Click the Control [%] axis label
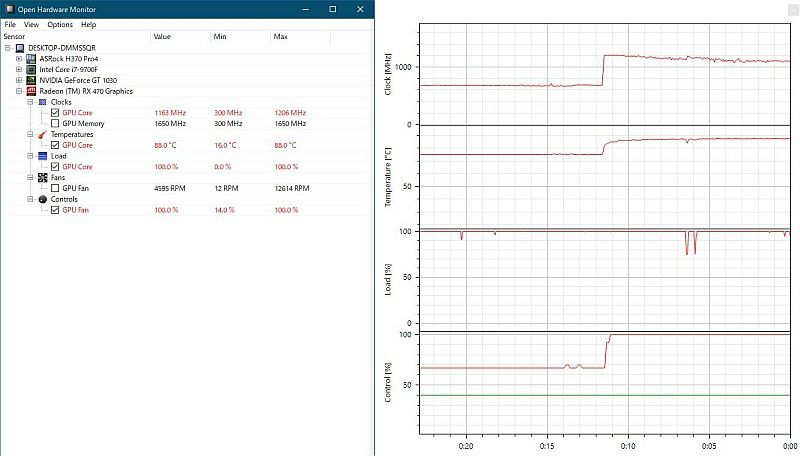This screenshot has width=800, height=456. point(388,383)
